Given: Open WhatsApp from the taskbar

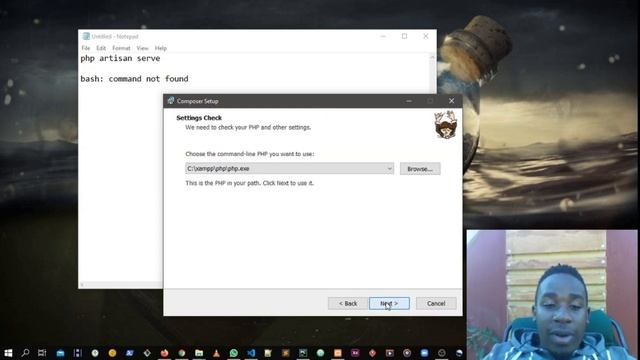Looking at the screenshot, I should pyautogui.click(x=234, y=353).
